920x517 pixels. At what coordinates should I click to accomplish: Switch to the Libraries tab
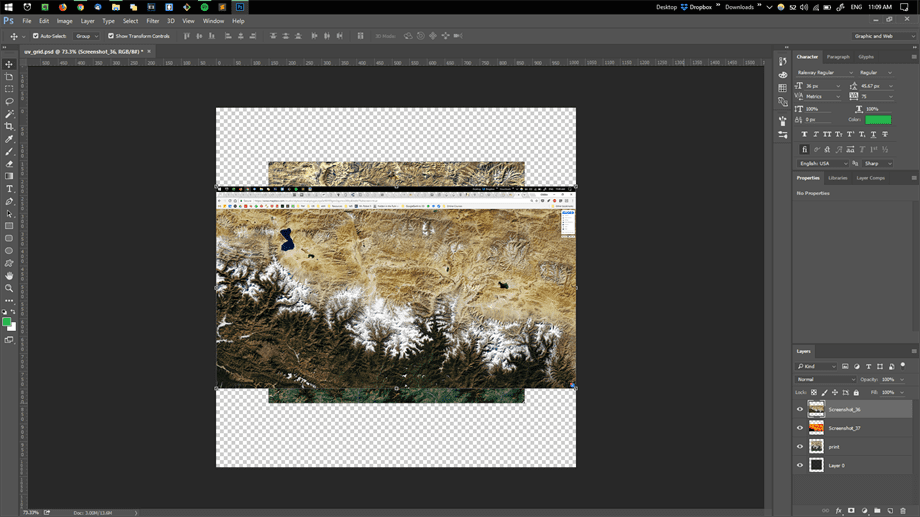[837, 178]
